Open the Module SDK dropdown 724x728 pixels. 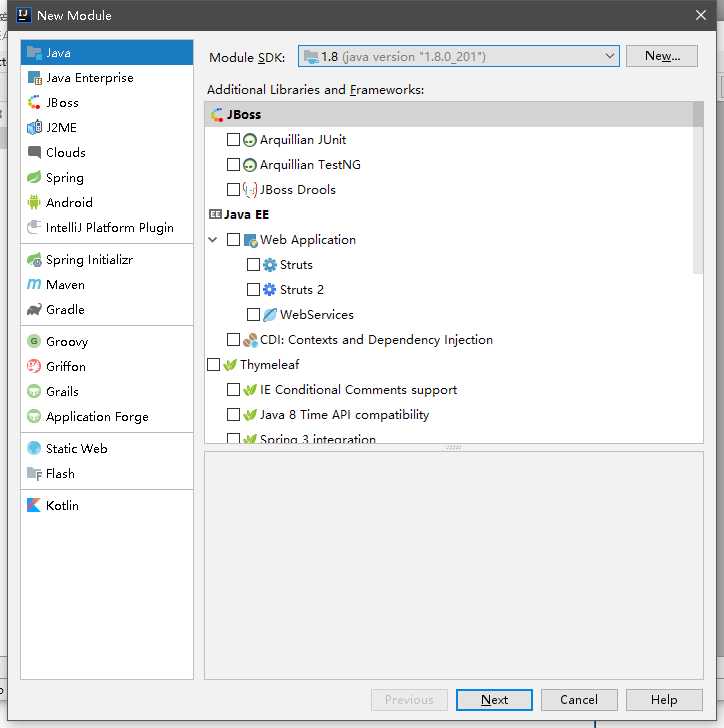pyautogui.click(x=458, y=56)
